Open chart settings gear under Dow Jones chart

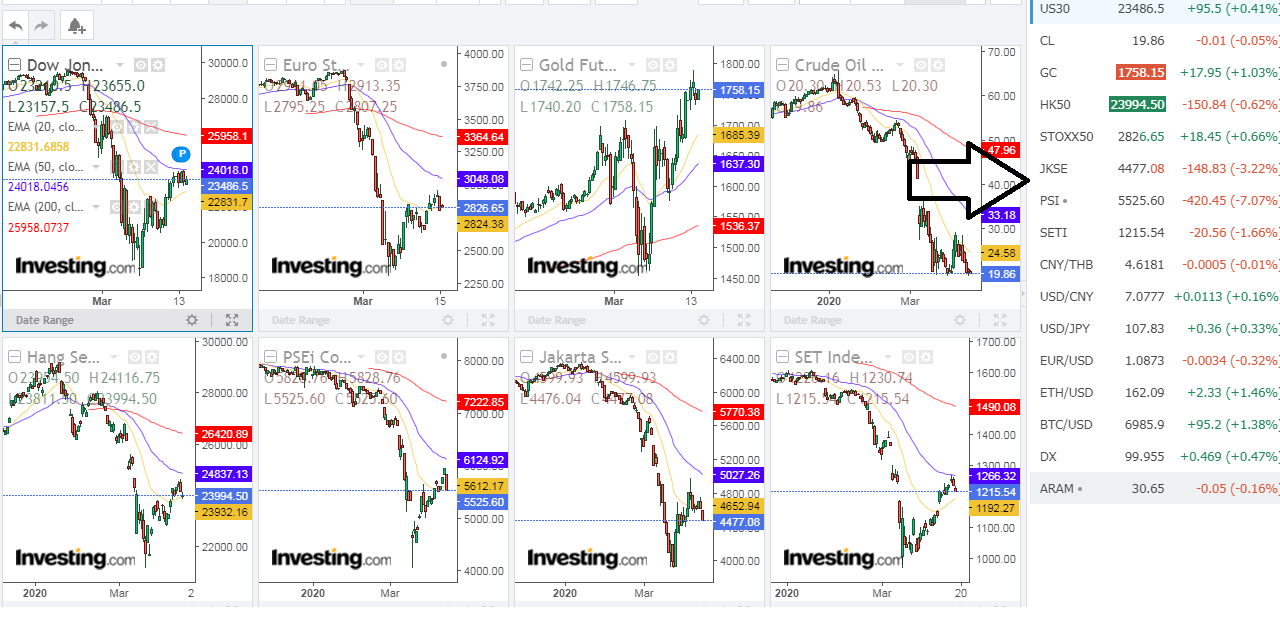click(x=192, y=320)
